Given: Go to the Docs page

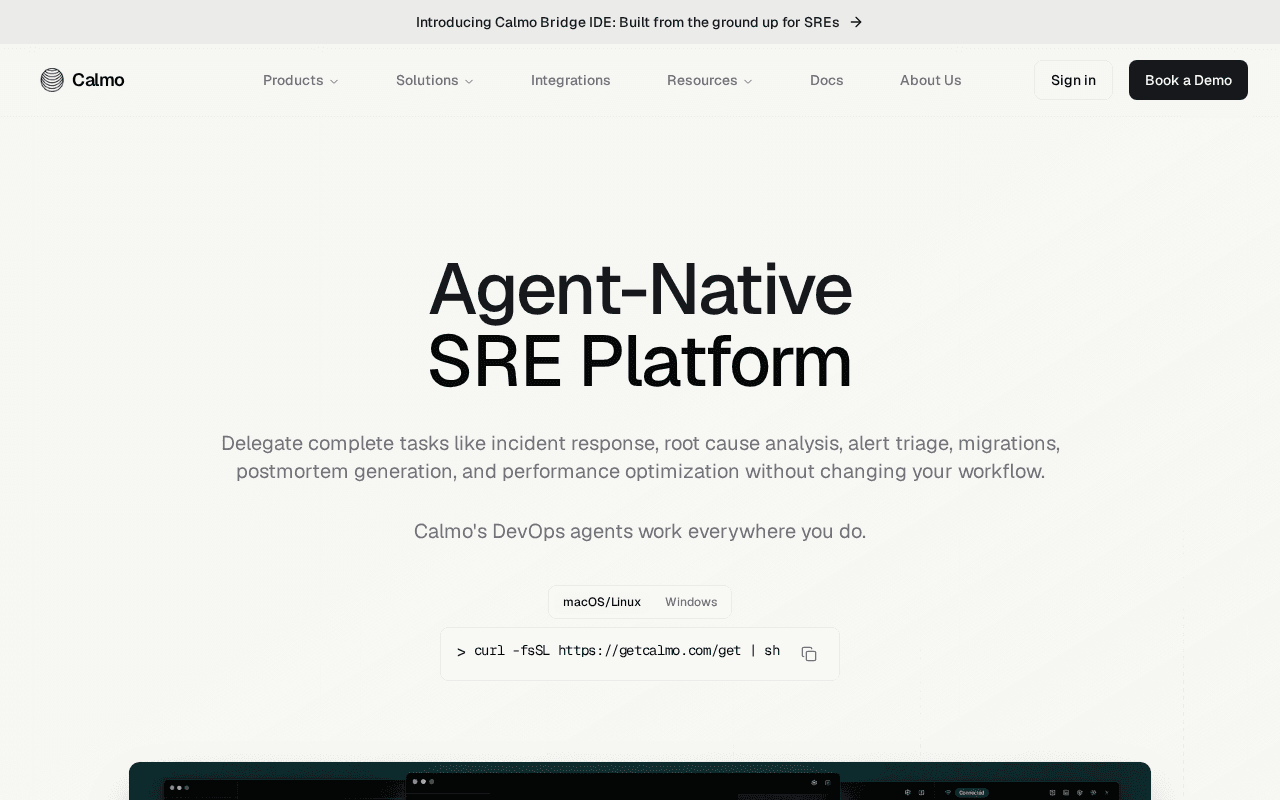Looking at the screenshot, I should [x=826, y=80].
